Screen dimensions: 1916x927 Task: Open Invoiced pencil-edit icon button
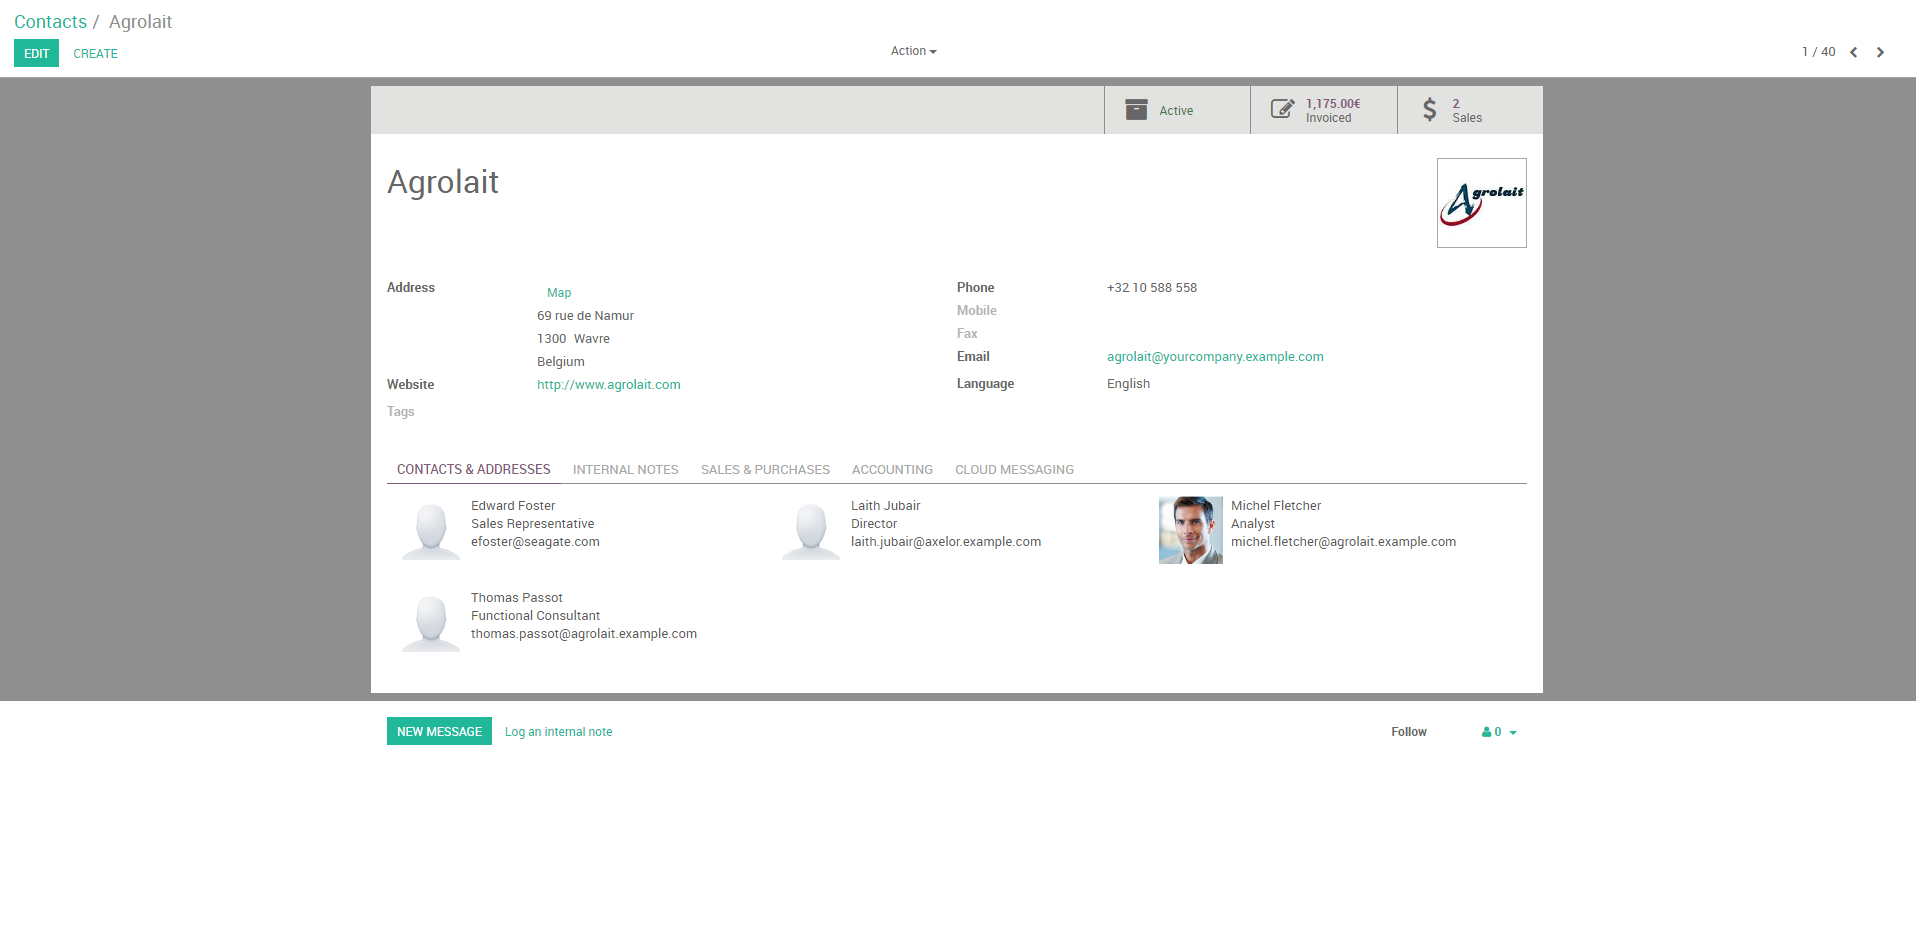pyautogui.click(x=1282, y=109)
